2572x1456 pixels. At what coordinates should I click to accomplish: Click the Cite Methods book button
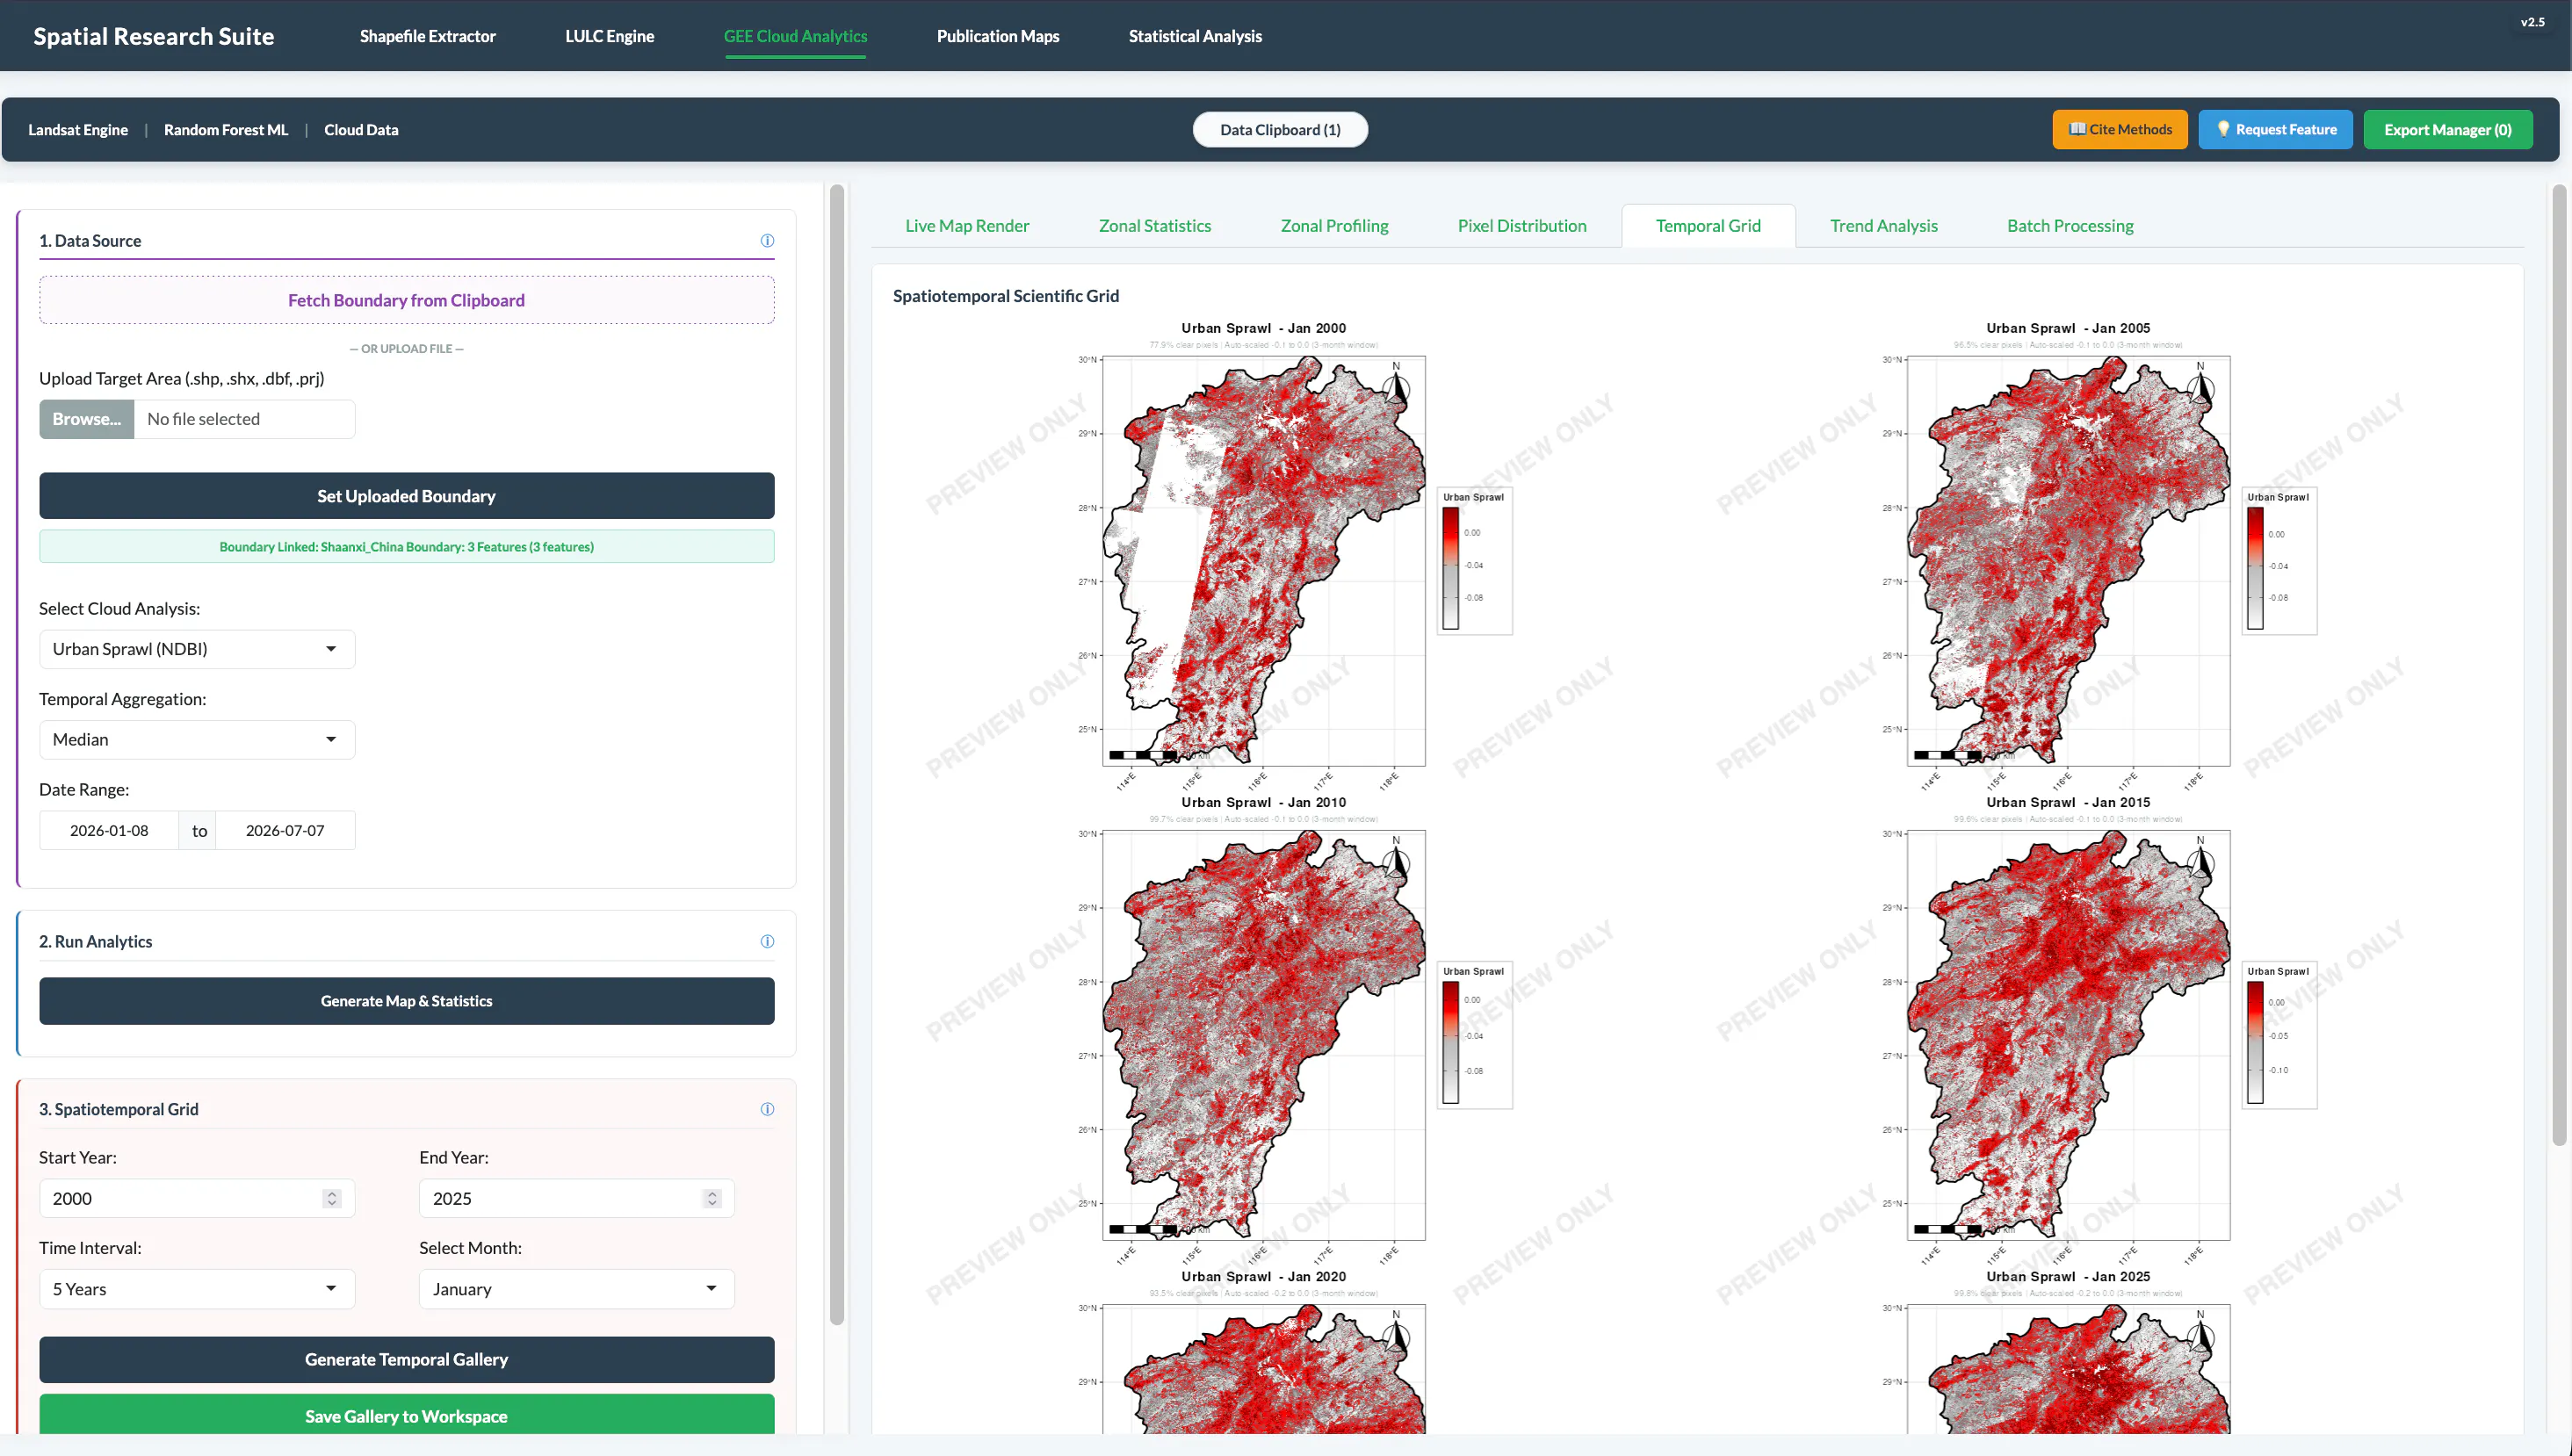(2120, 129)
